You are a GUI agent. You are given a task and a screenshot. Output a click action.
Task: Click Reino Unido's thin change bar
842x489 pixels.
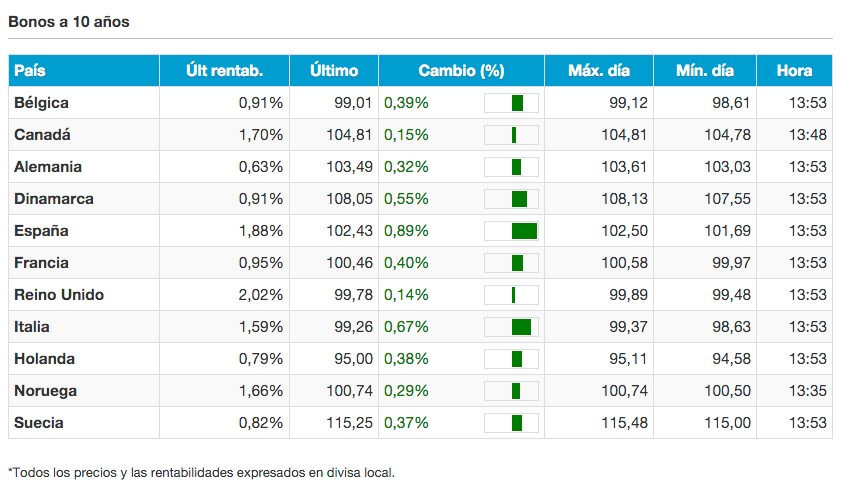[513, 295]
